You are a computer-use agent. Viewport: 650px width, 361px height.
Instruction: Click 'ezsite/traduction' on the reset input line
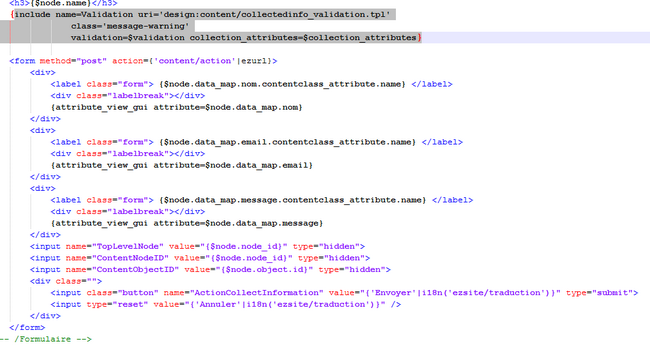coord(323,305)
